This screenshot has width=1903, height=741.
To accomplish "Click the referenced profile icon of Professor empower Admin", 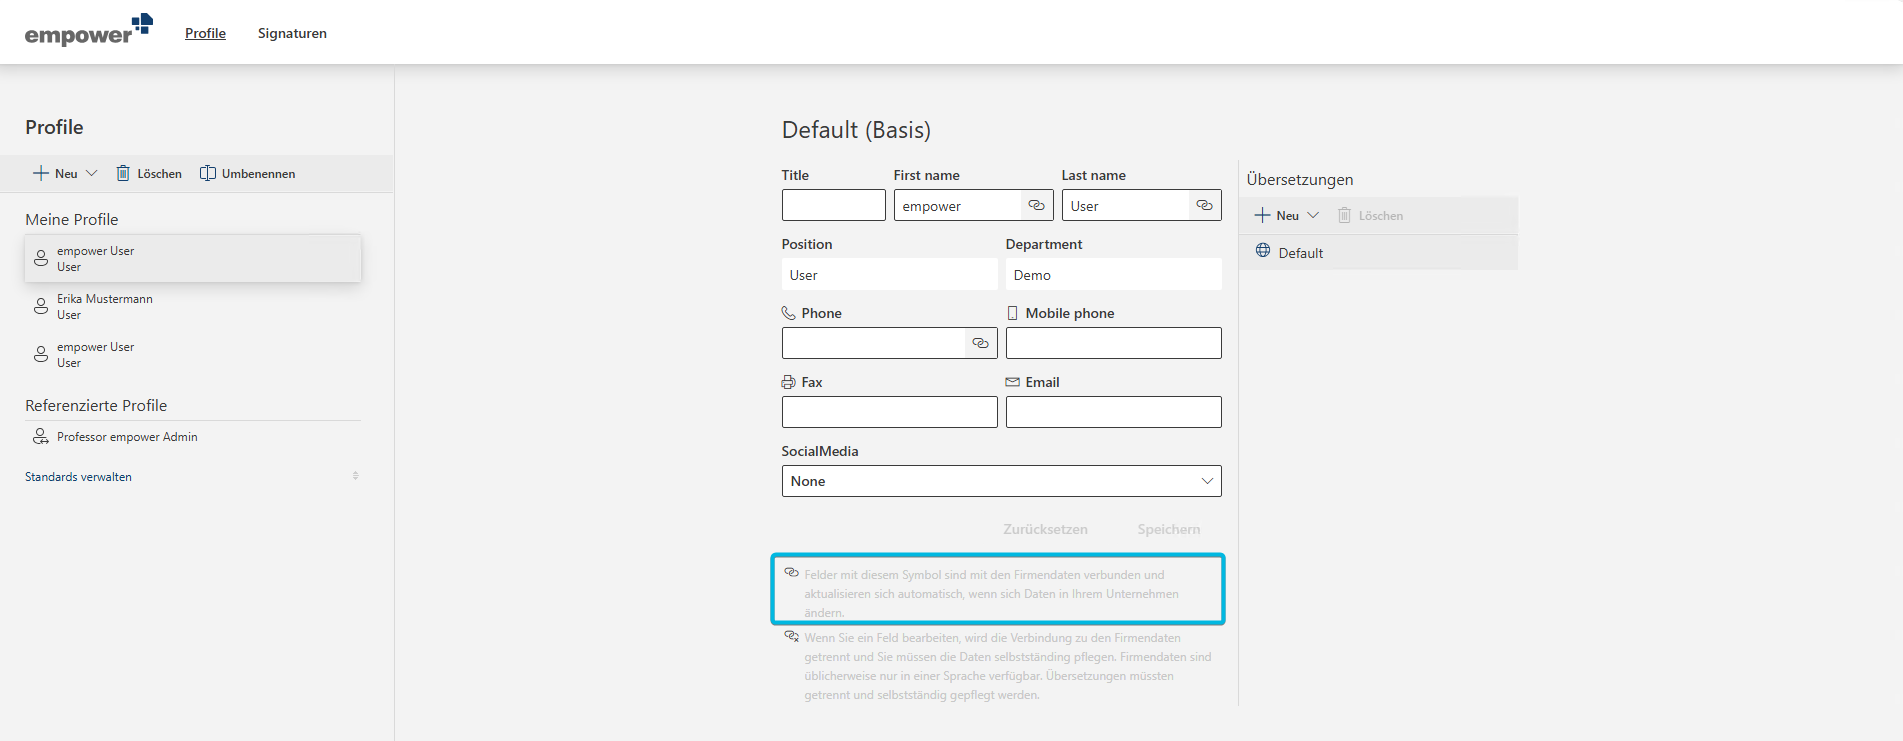I will click(x=41, y=436).
